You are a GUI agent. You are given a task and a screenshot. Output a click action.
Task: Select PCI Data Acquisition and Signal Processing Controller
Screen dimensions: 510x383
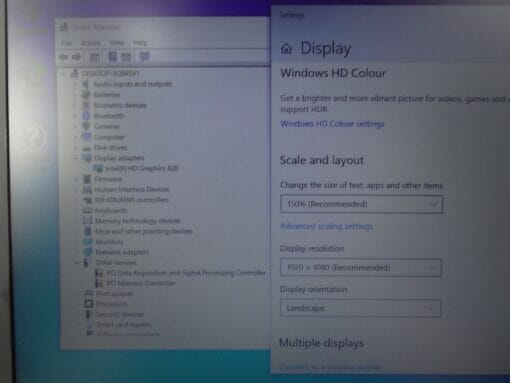[186, 273]
